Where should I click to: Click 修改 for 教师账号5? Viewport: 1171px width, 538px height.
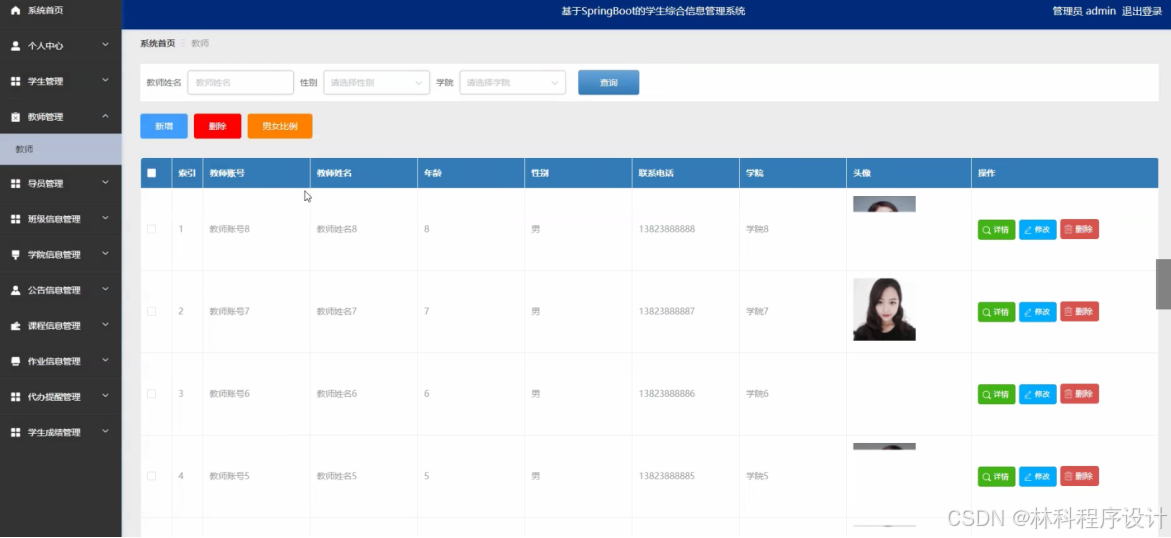1037,476
